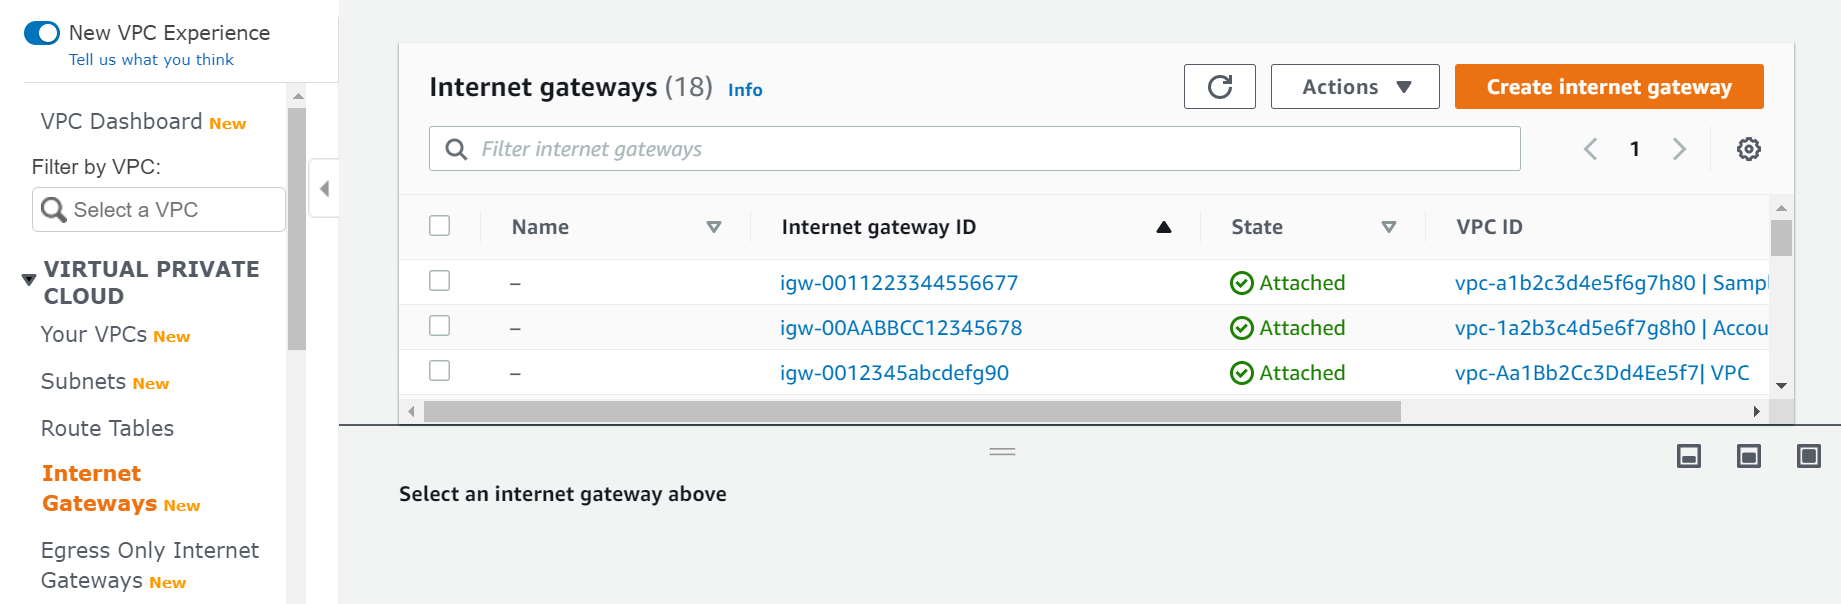Collapse the left navigation sidebar
Viewport: 1841px width, 604px height.
click(323, 188)
